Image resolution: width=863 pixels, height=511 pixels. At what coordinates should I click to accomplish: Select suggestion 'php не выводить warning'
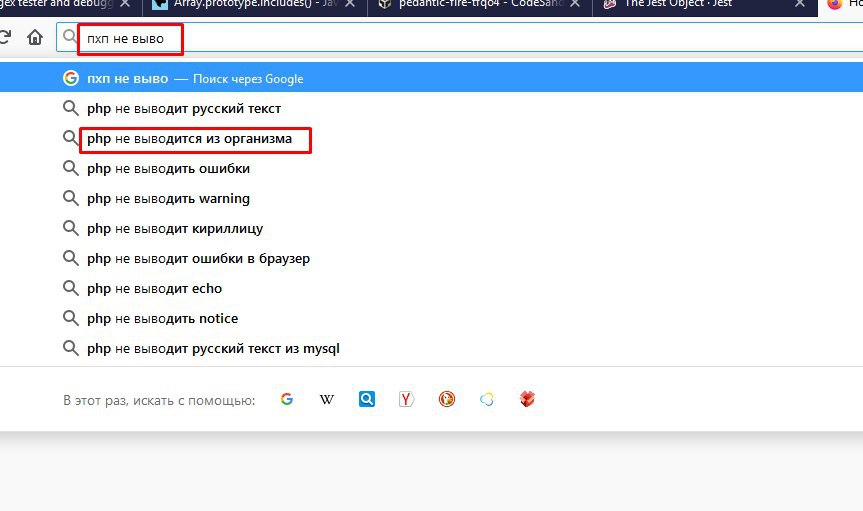[432, 198]
